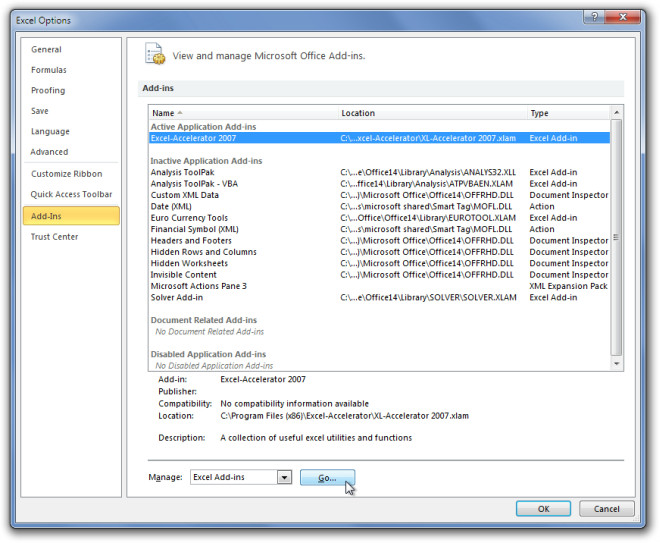Click the Cancel button

pos(606,508)
